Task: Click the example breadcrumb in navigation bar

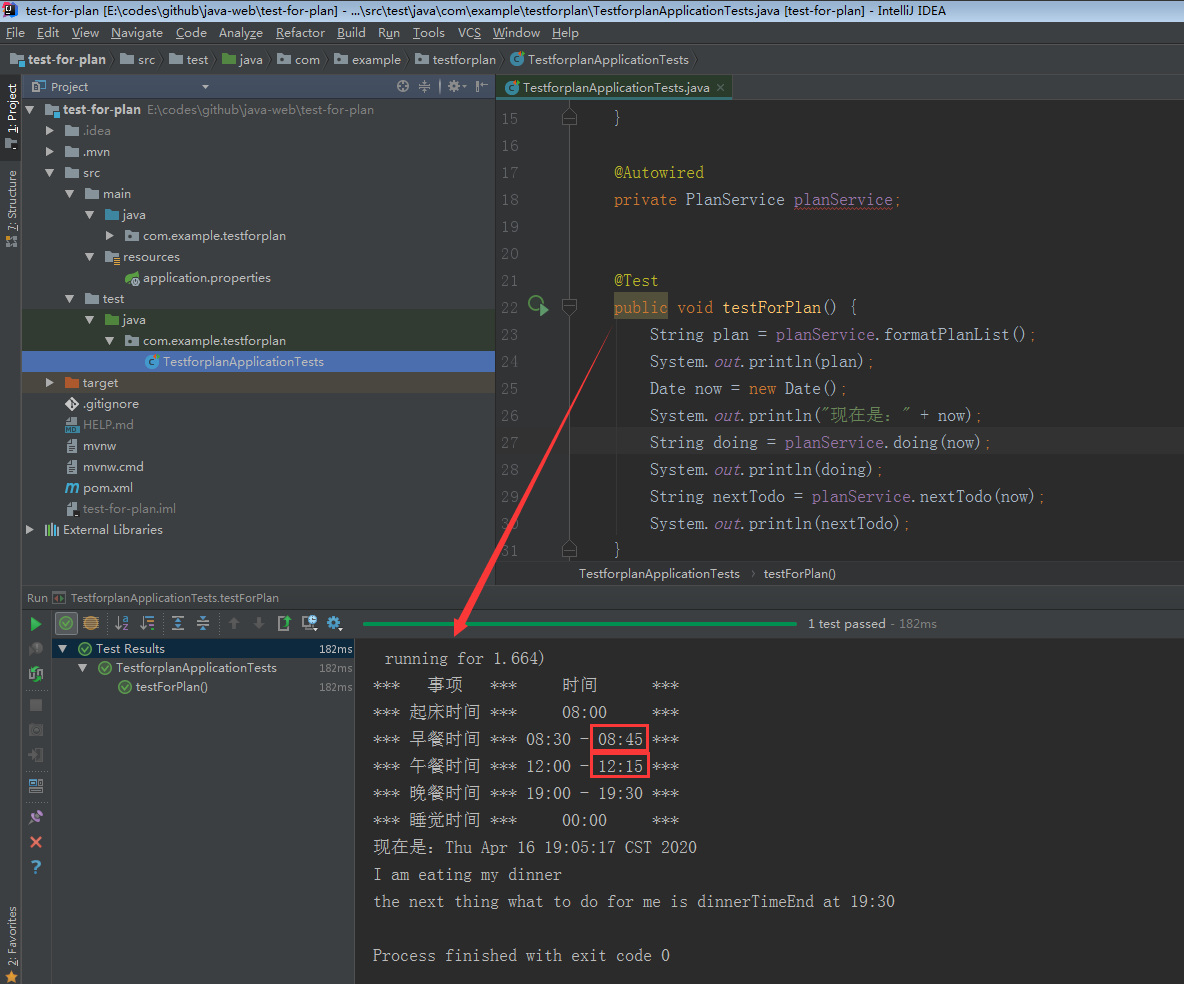Action: (x=368, y=60)
